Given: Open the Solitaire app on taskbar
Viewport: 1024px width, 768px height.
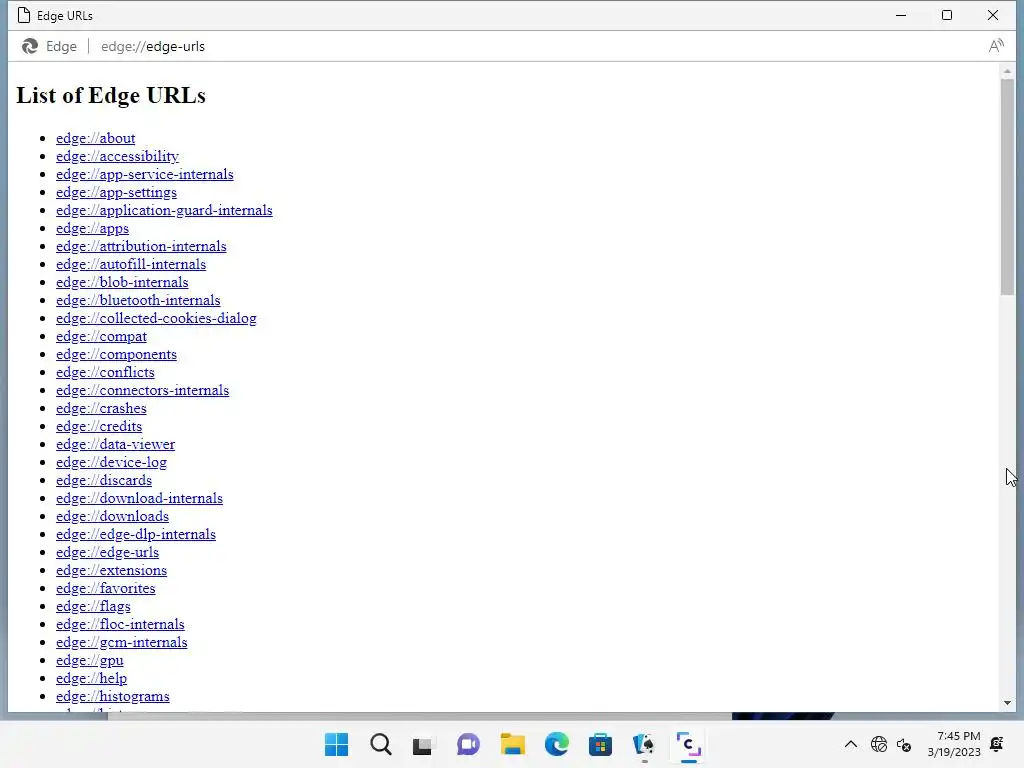Looking at the screenshot, I should click(644, 744).
